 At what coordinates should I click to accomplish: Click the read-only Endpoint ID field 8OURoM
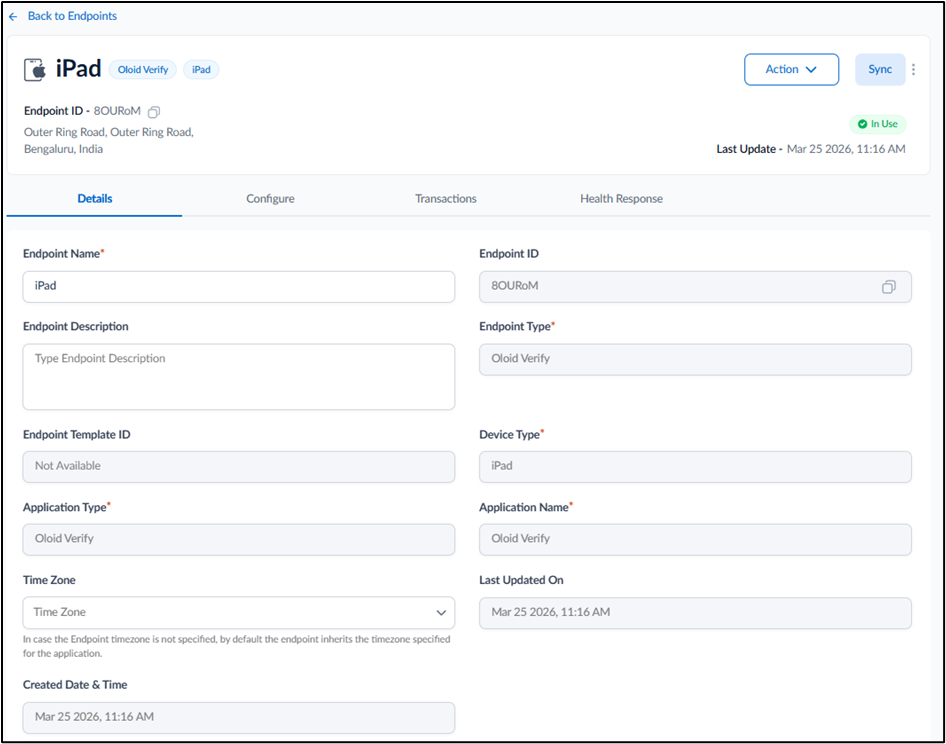[x=695, y=287]
